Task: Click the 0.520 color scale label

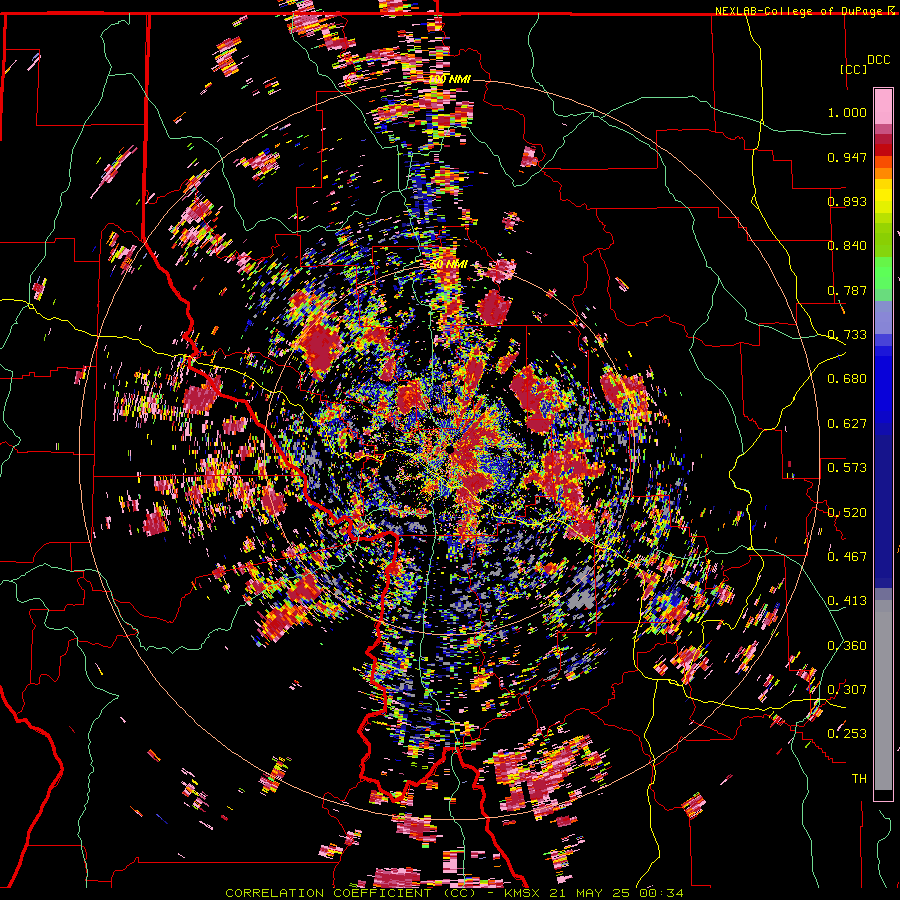Action: [x=847, y=513]
